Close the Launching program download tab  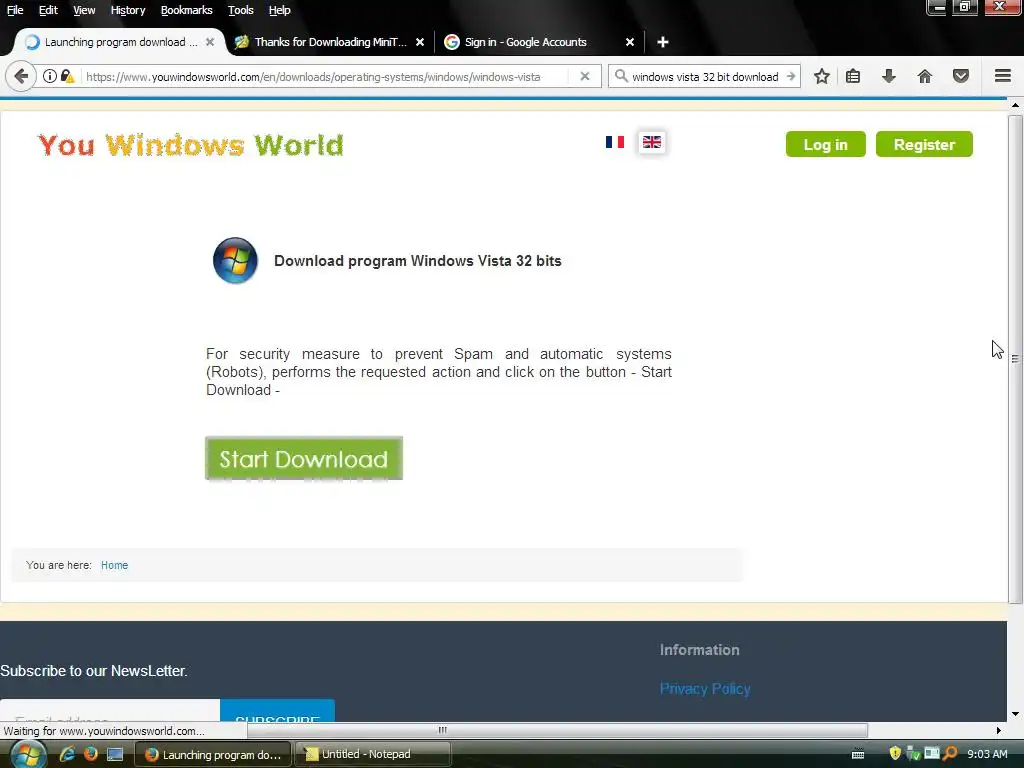coord(210,42)
